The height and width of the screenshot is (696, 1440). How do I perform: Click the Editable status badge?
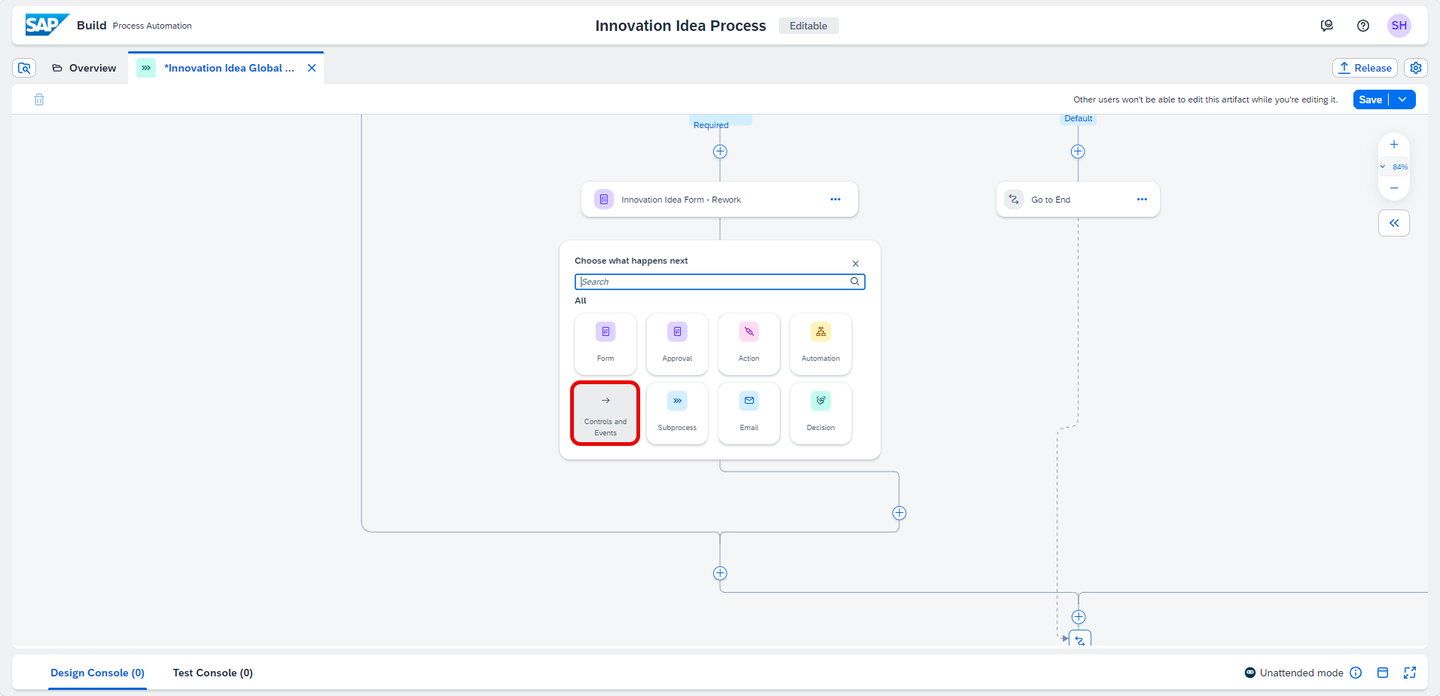(808, 26)
